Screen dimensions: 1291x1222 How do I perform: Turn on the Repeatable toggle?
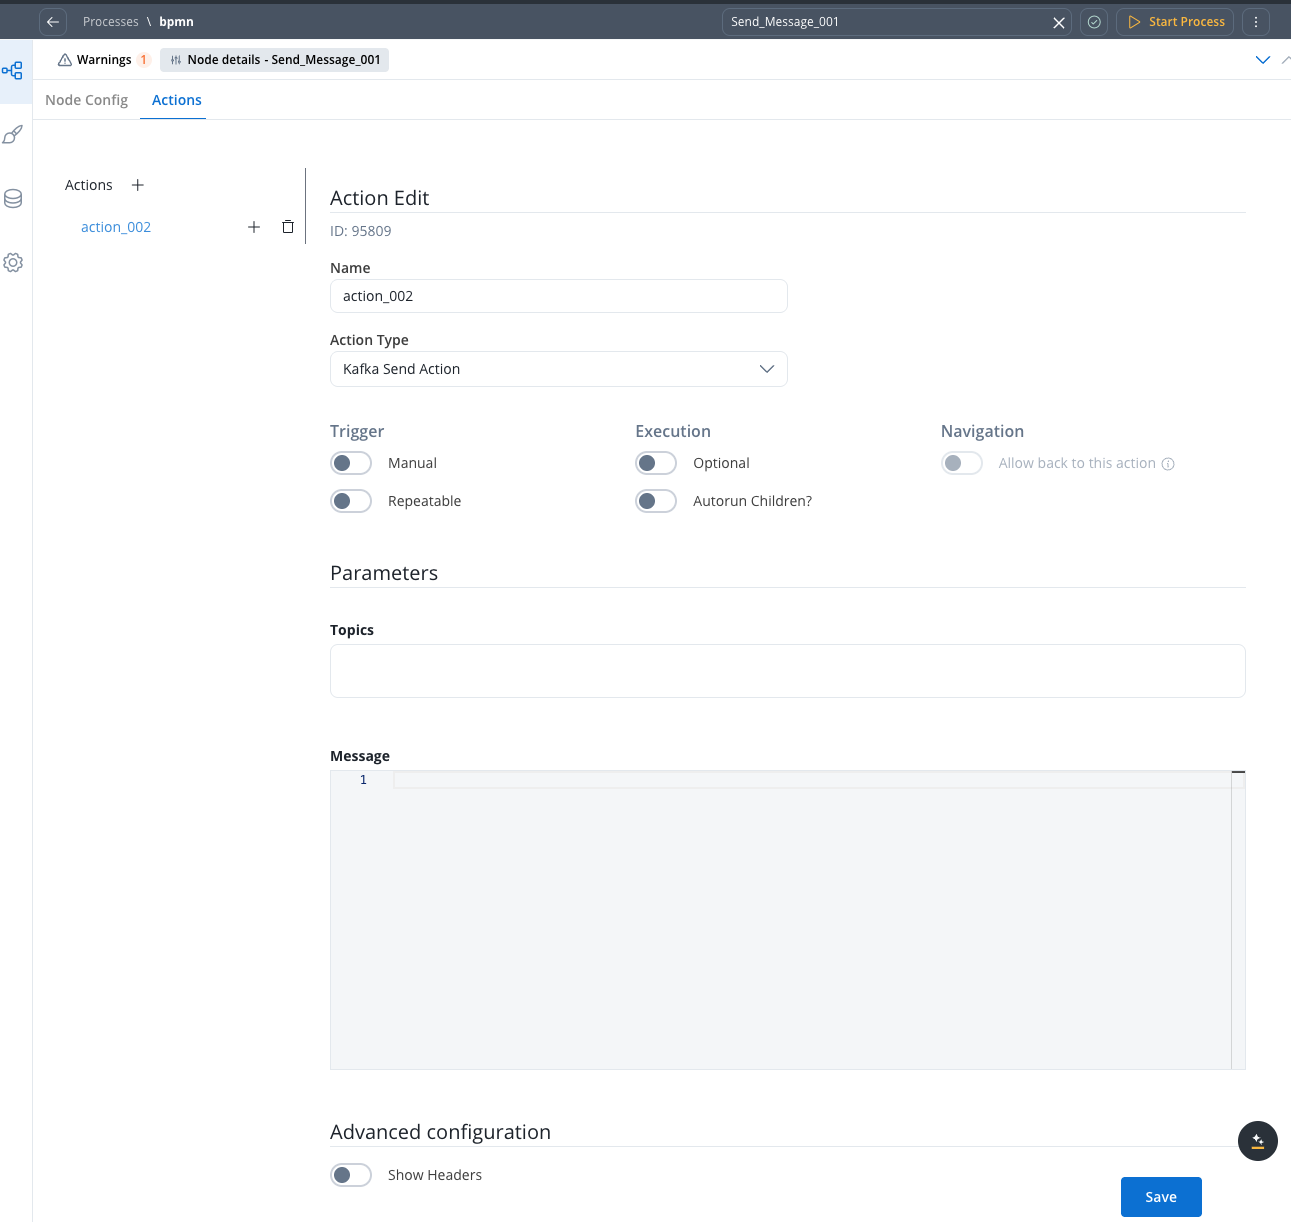pos(351,501)
